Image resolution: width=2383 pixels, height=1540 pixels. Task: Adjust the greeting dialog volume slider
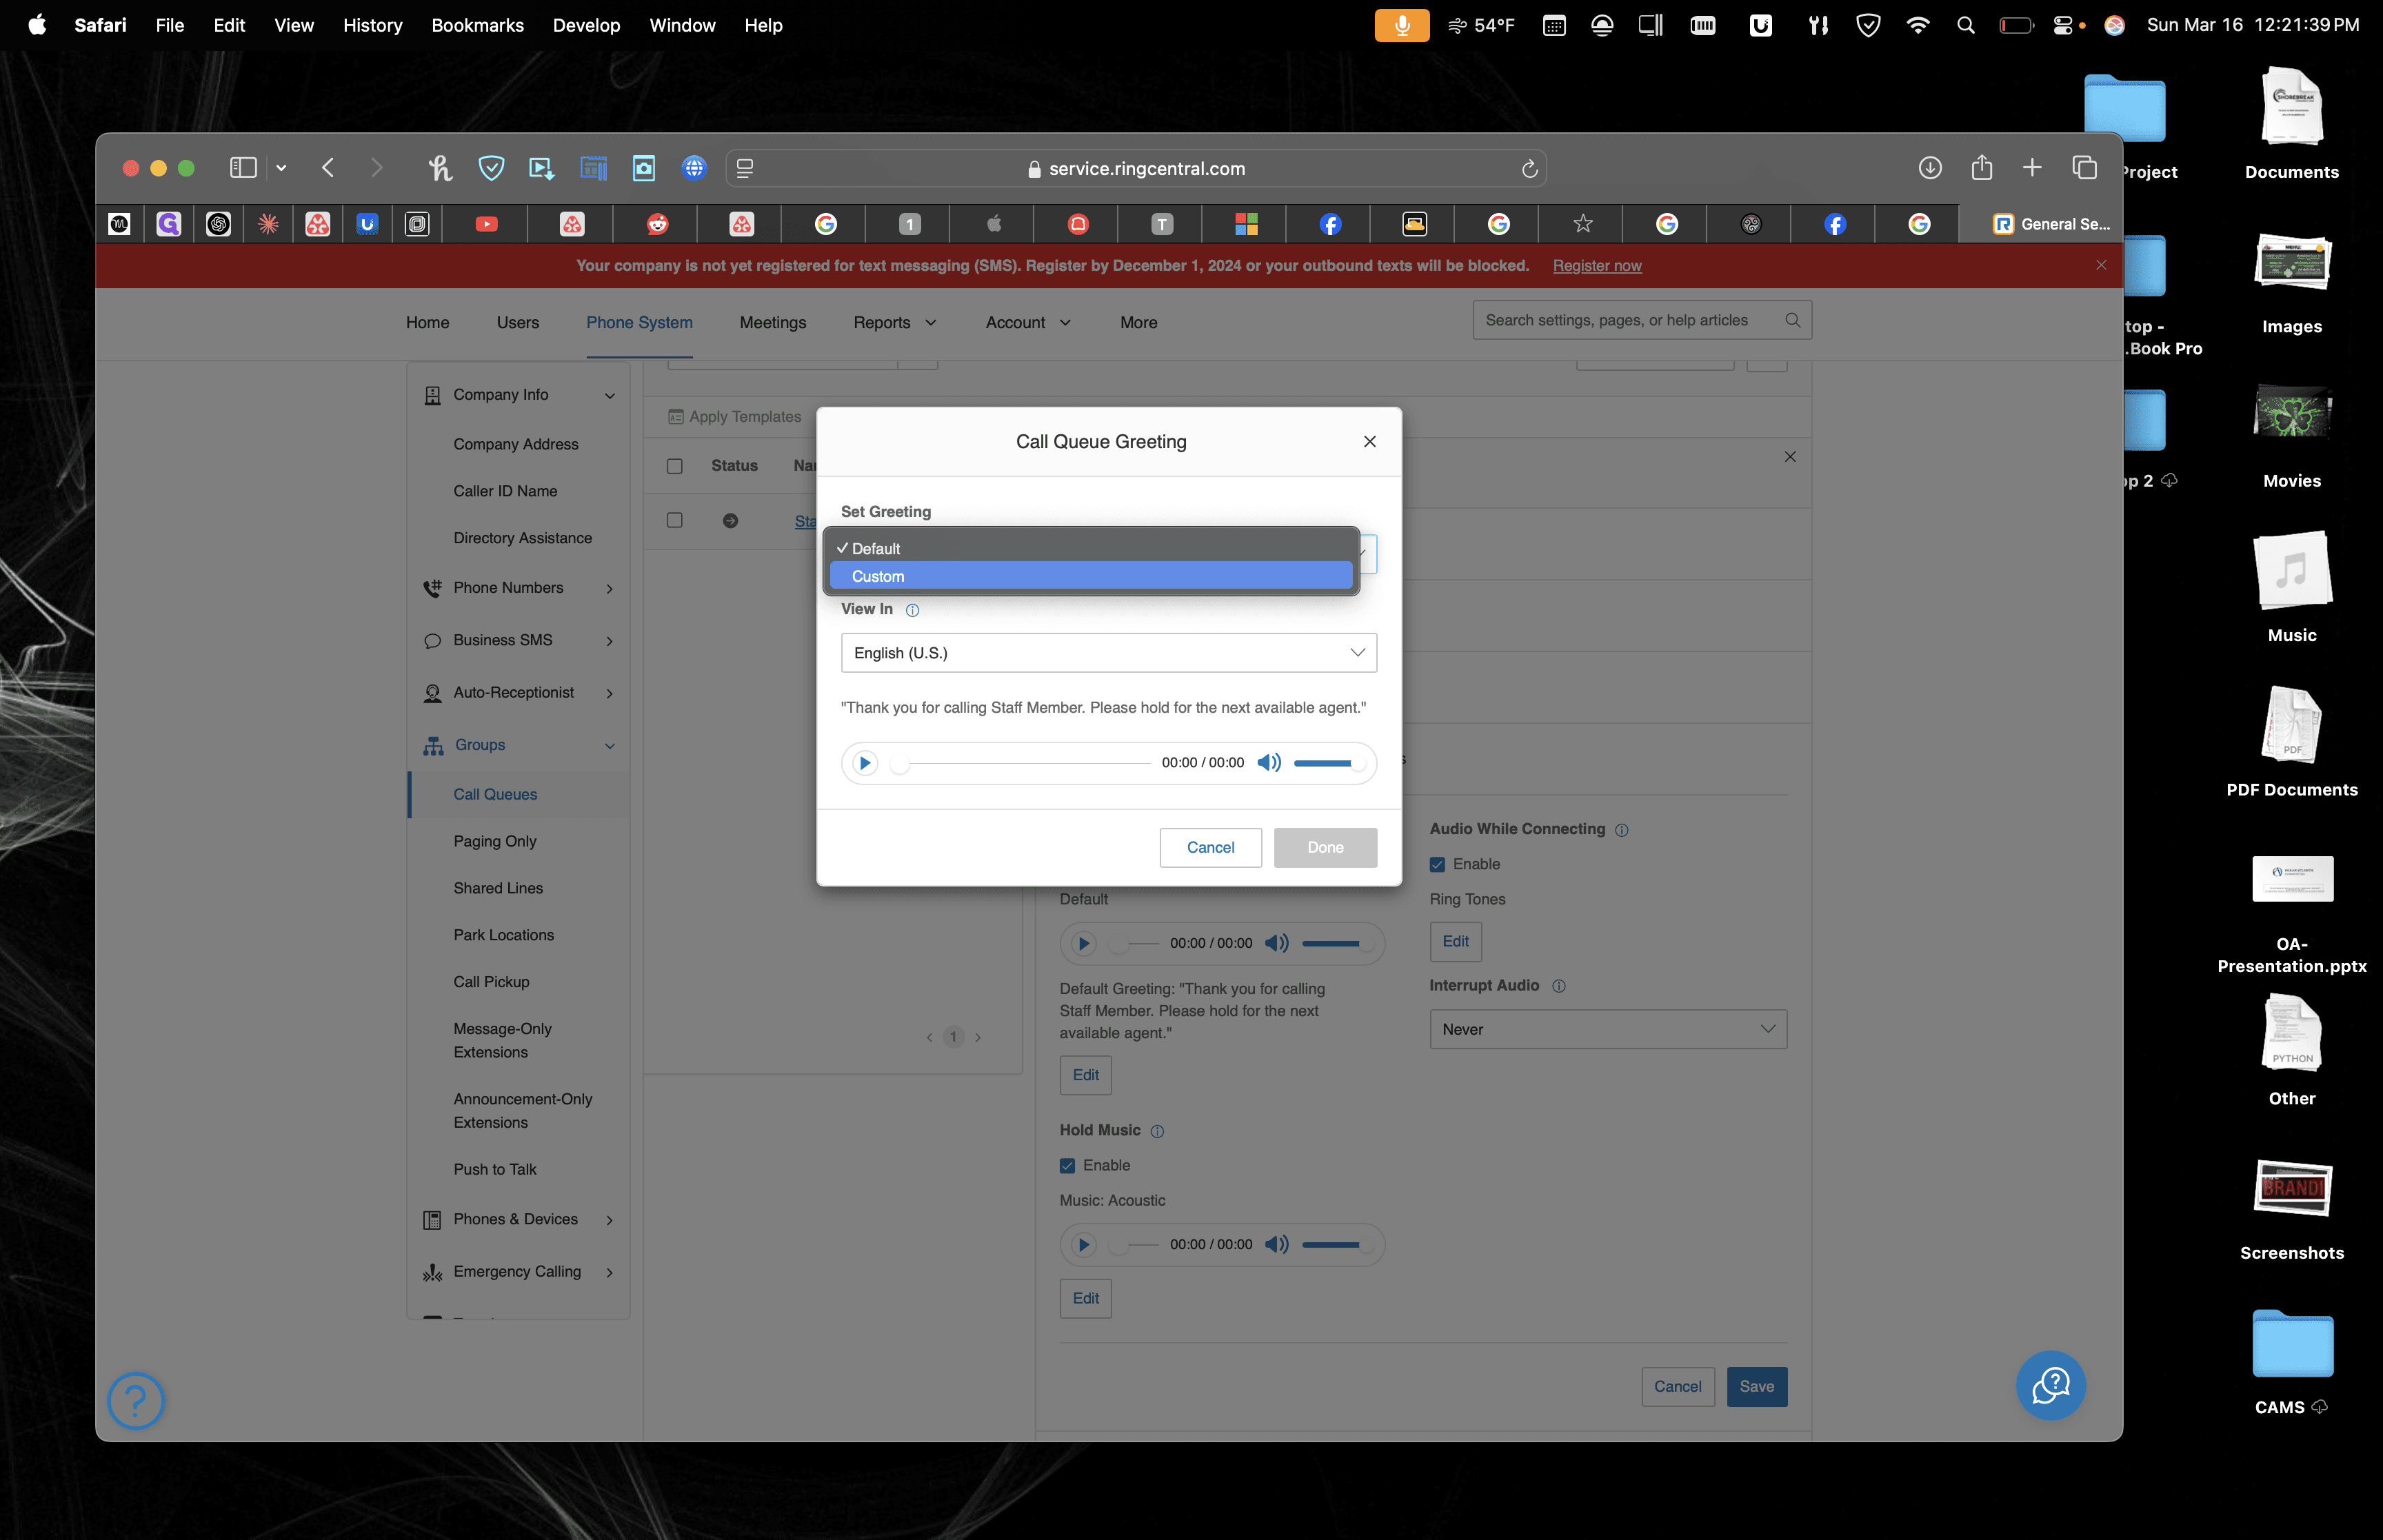pos(1327,763)
